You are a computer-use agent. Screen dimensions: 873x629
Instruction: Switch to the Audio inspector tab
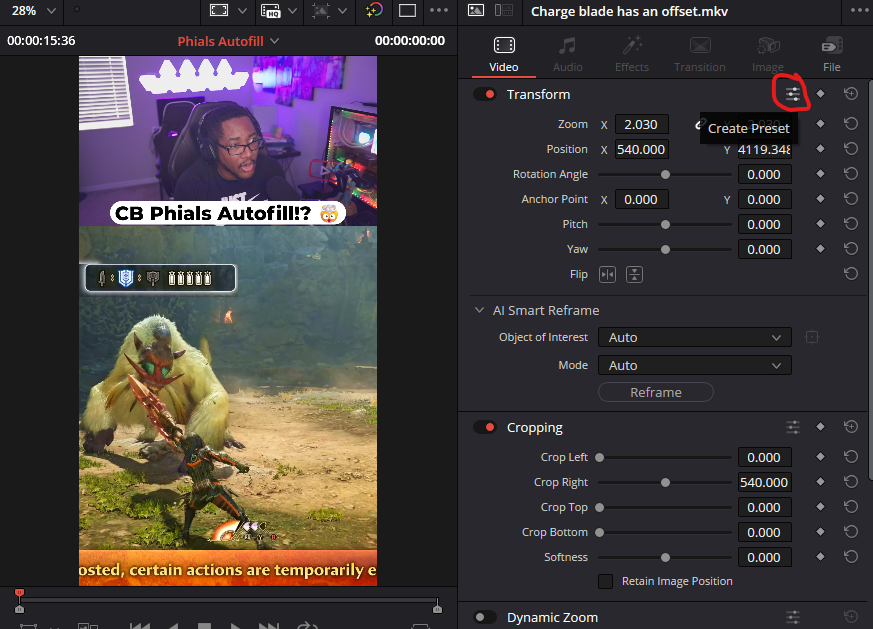567,55
